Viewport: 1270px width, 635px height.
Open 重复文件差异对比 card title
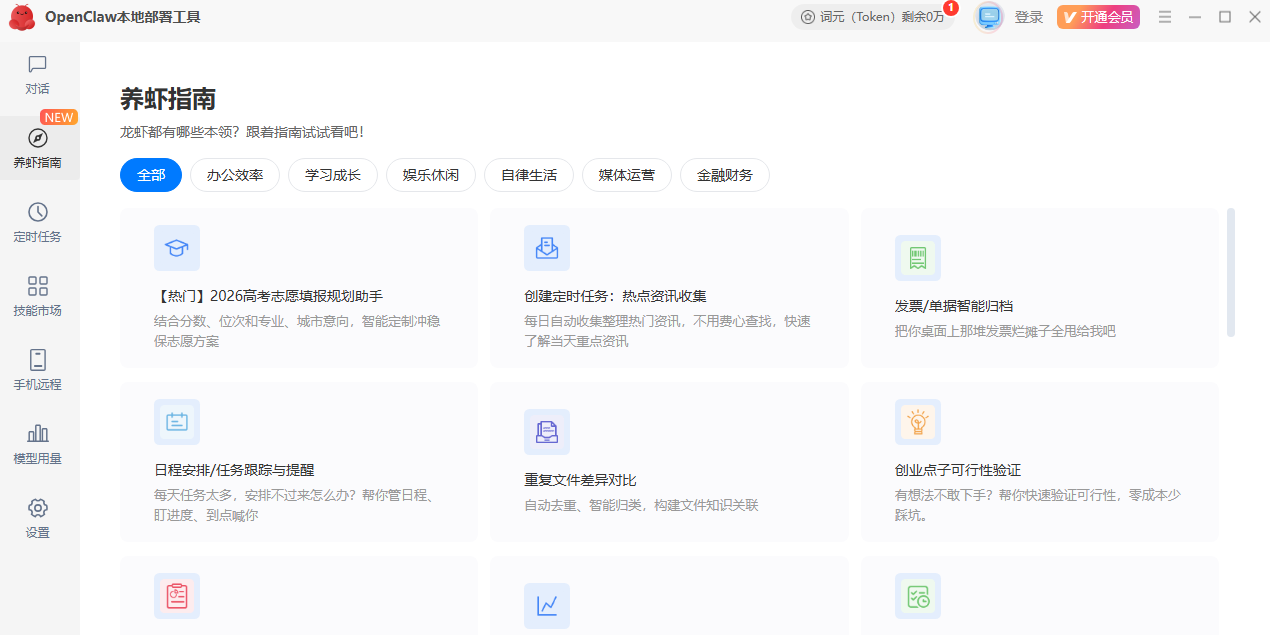580,480
